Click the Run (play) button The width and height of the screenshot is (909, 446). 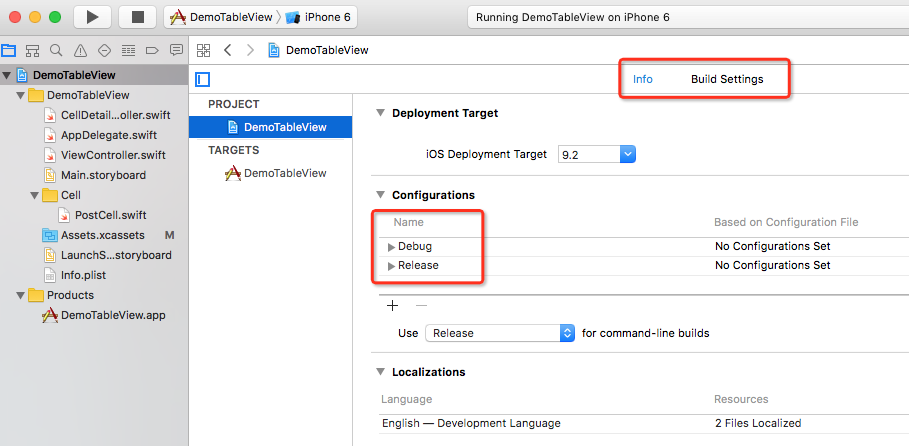92,17
